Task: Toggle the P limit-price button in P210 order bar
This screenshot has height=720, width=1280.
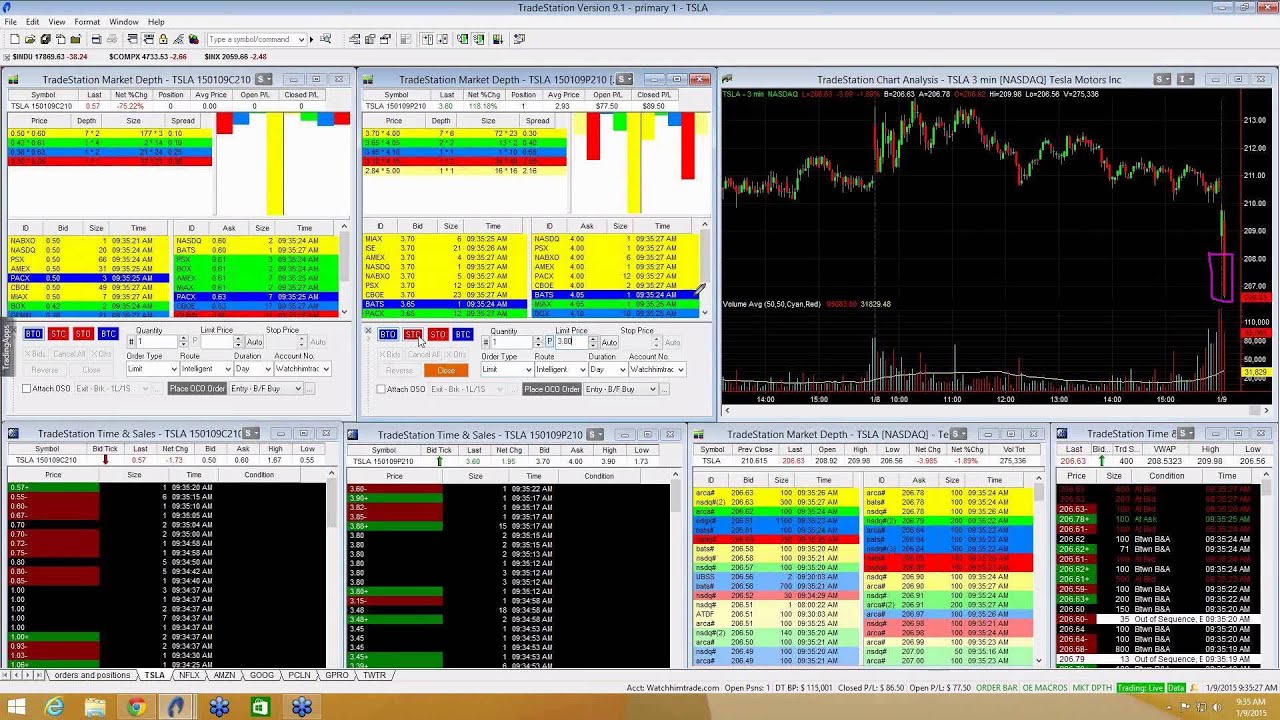Action: 549,342
